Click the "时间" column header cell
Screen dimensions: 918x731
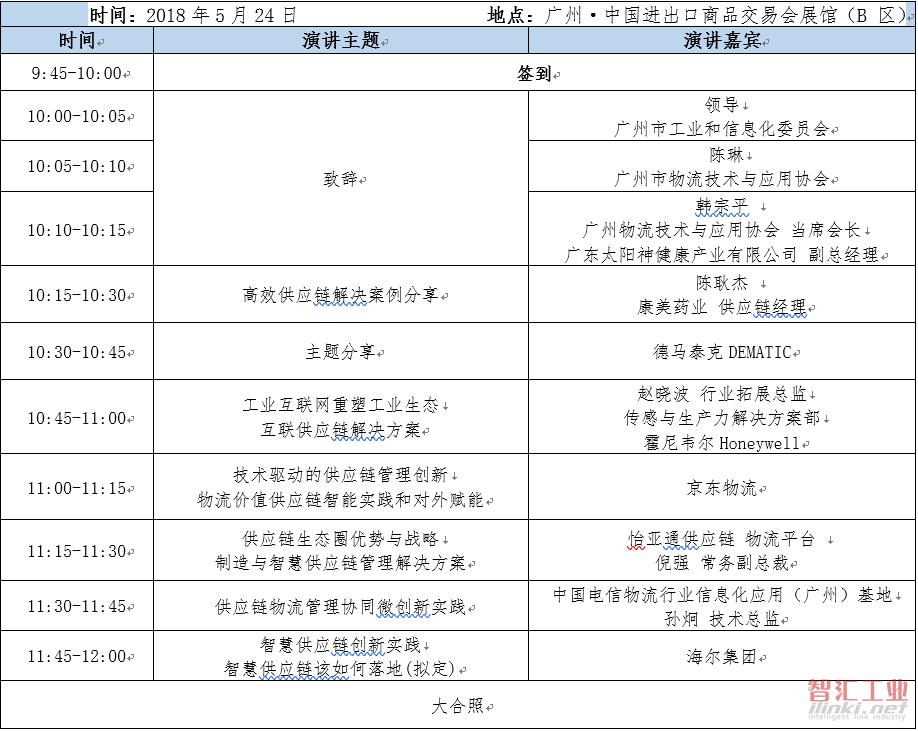[77, 40]
